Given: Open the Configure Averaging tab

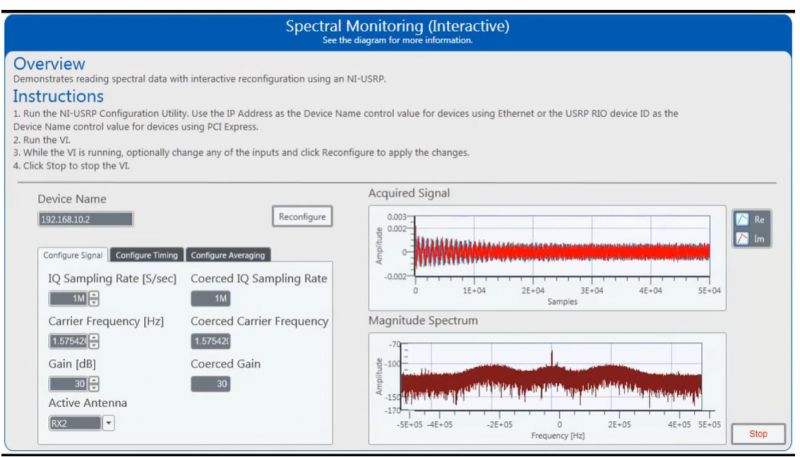Looking at the screenshot, I should point(228,255).
